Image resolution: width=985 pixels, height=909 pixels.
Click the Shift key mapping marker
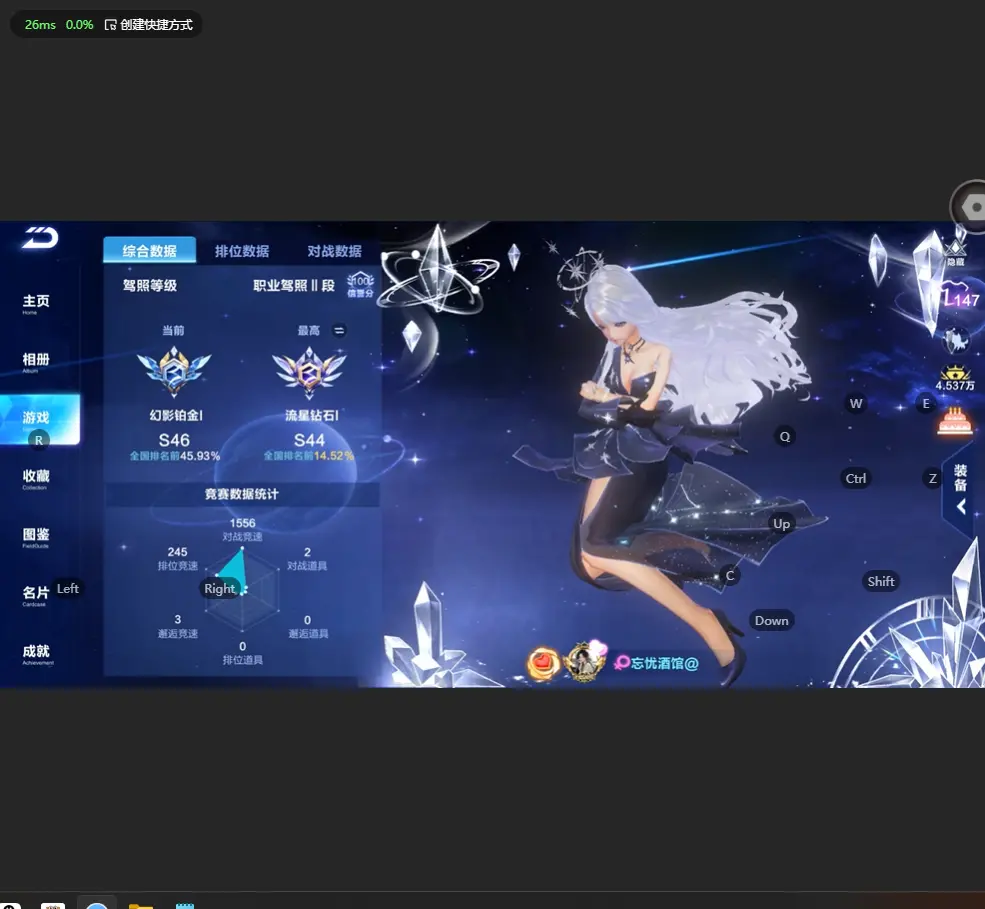click(x=881, y=582)
